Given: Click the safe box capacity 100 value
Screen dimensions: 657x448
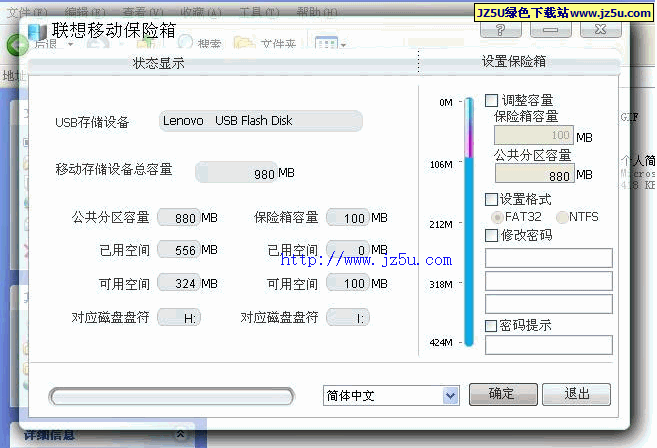Looking at the screenshot, I should 348,218.
